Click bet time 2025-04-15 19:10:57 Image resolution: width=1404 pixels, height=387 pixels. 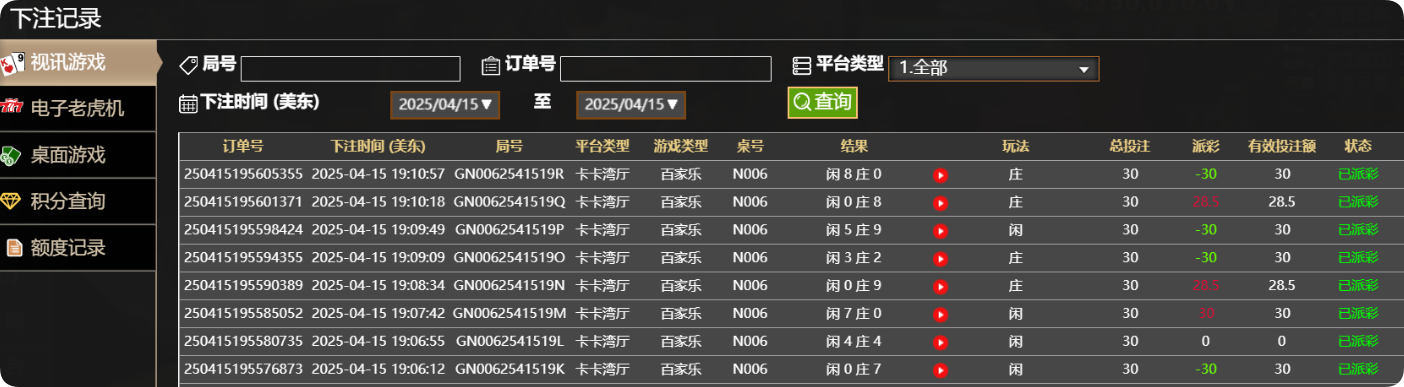click(378, 174)
